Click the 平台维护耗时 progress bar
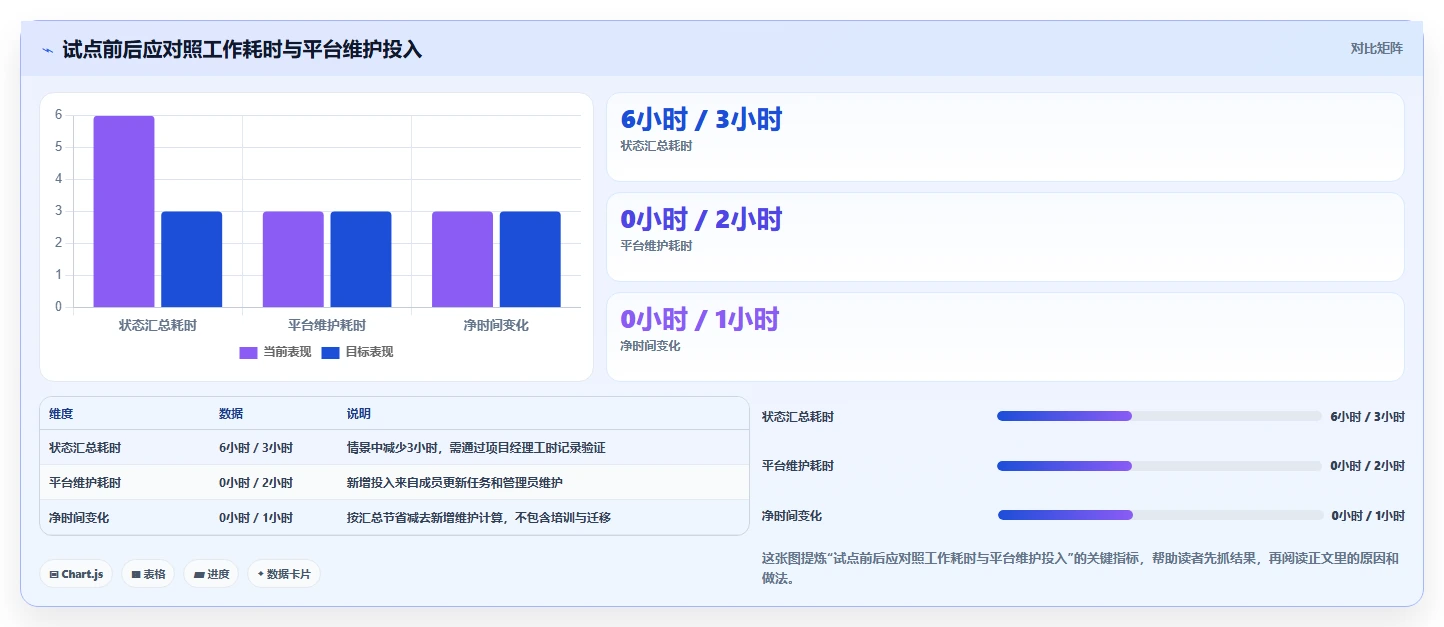Screen dimensions: 1444x627 [1159, 466]
